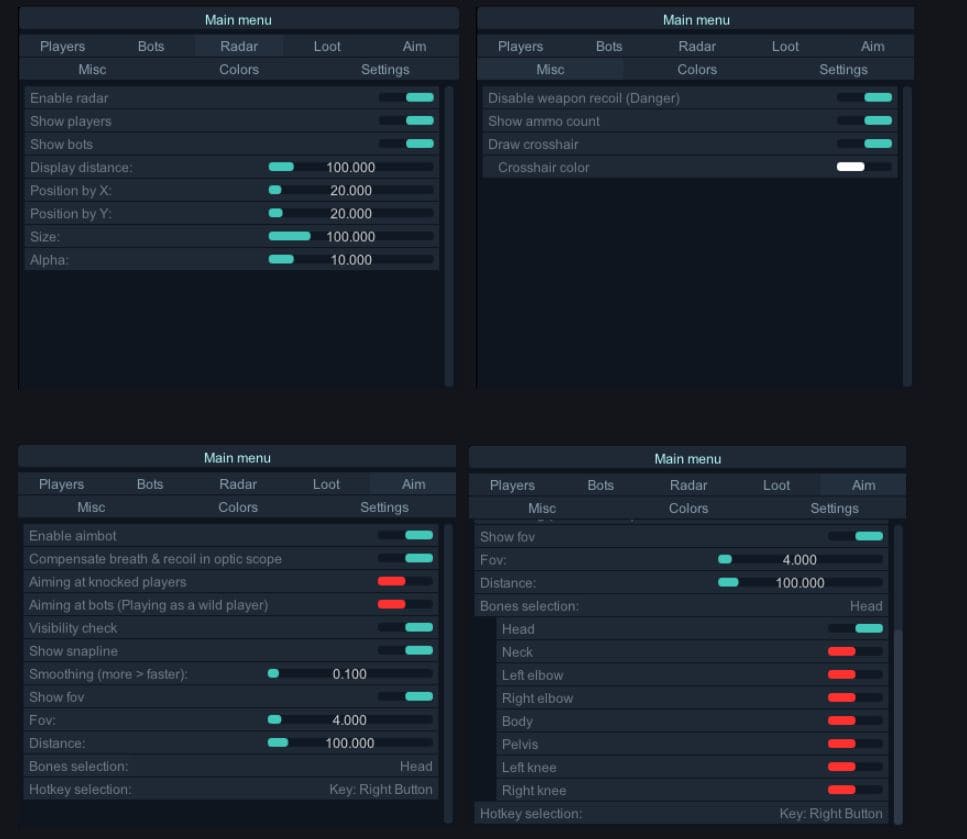Turn off Show bots on radar
Screen dimensions: 967x839
tap(406, 144)
